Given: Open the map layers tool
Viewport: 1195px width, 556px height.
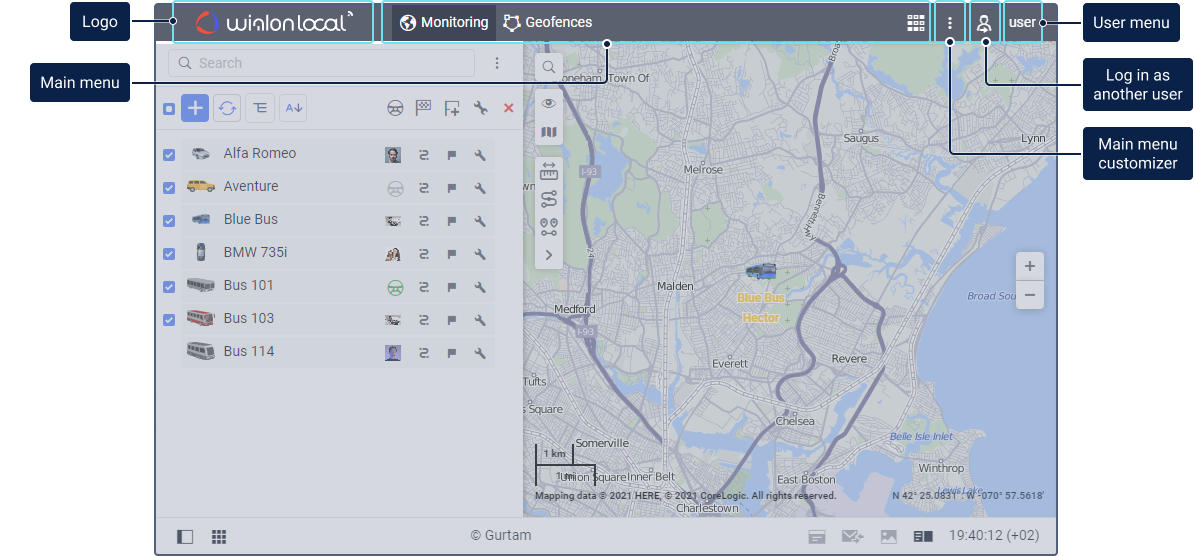Looking at the screenshot, I should coord(549,132).
